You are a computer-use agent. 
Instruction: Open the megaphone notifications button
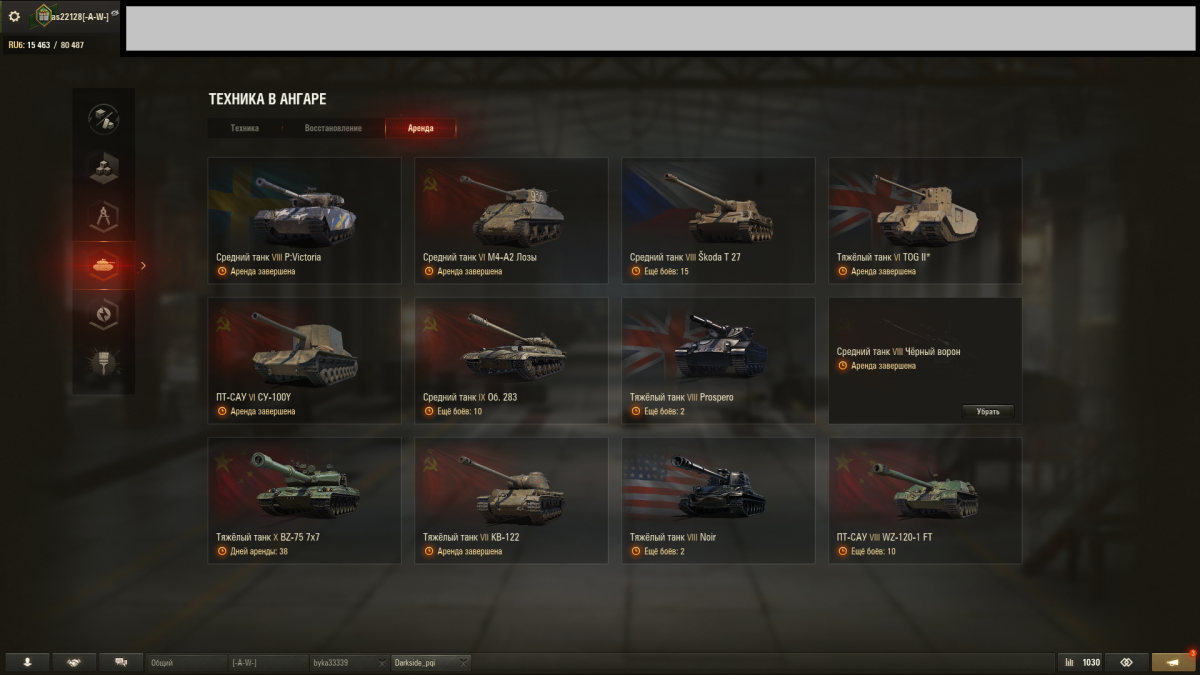tap(1174, 662)
